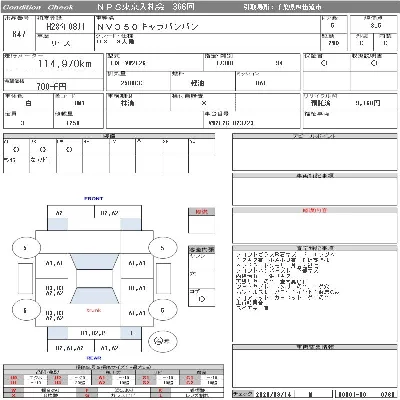Click the 114,970km mileage reading
The width and height of the screenshot is (400, 400).
pos(65,64)
